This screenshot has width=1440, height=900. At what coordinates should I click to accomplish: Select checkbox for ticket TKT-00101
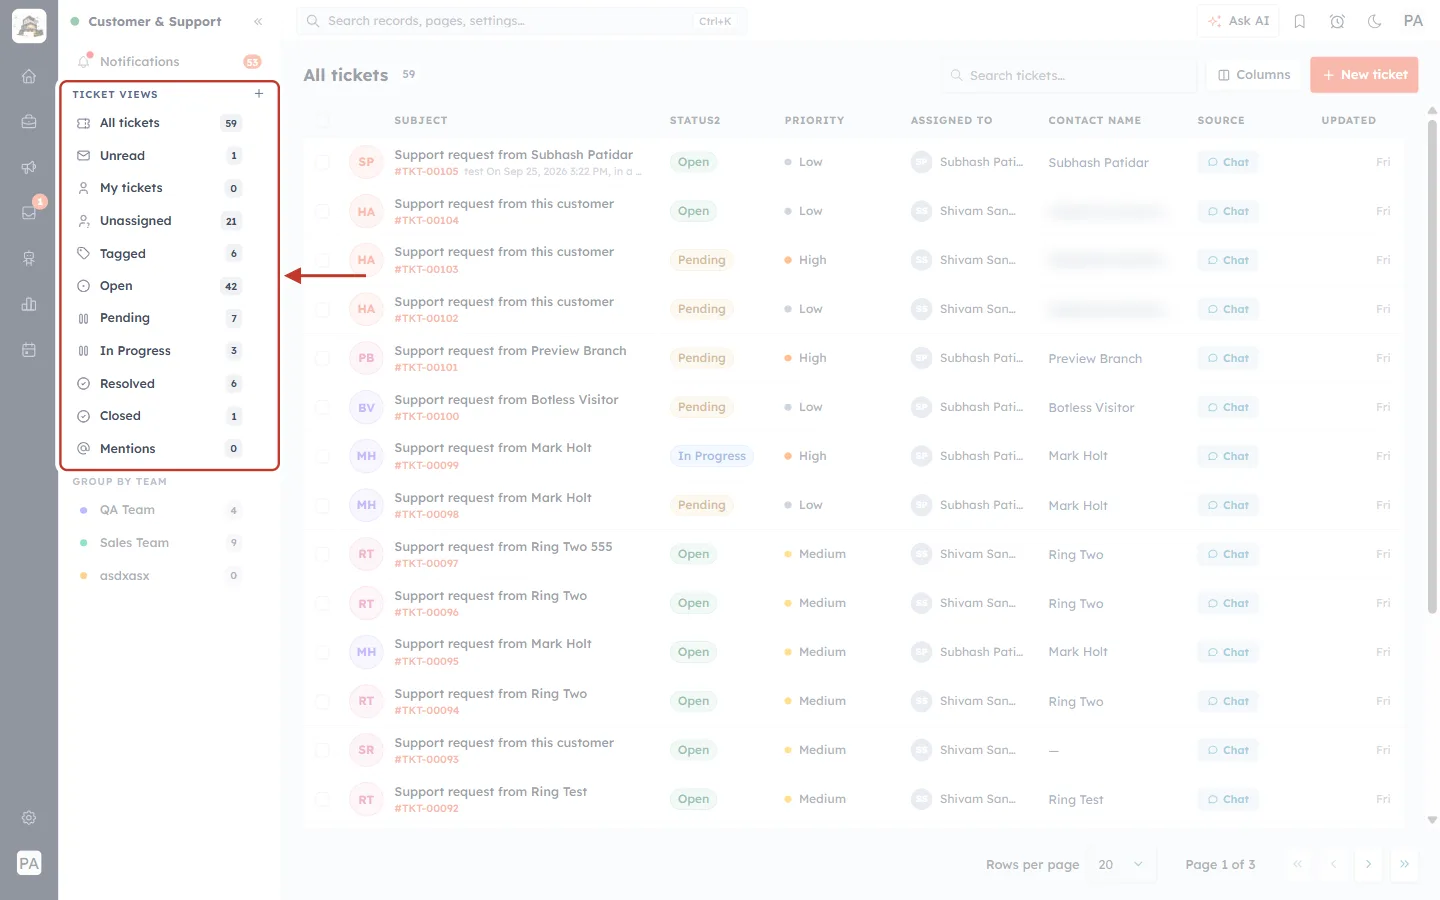[322, 358]
